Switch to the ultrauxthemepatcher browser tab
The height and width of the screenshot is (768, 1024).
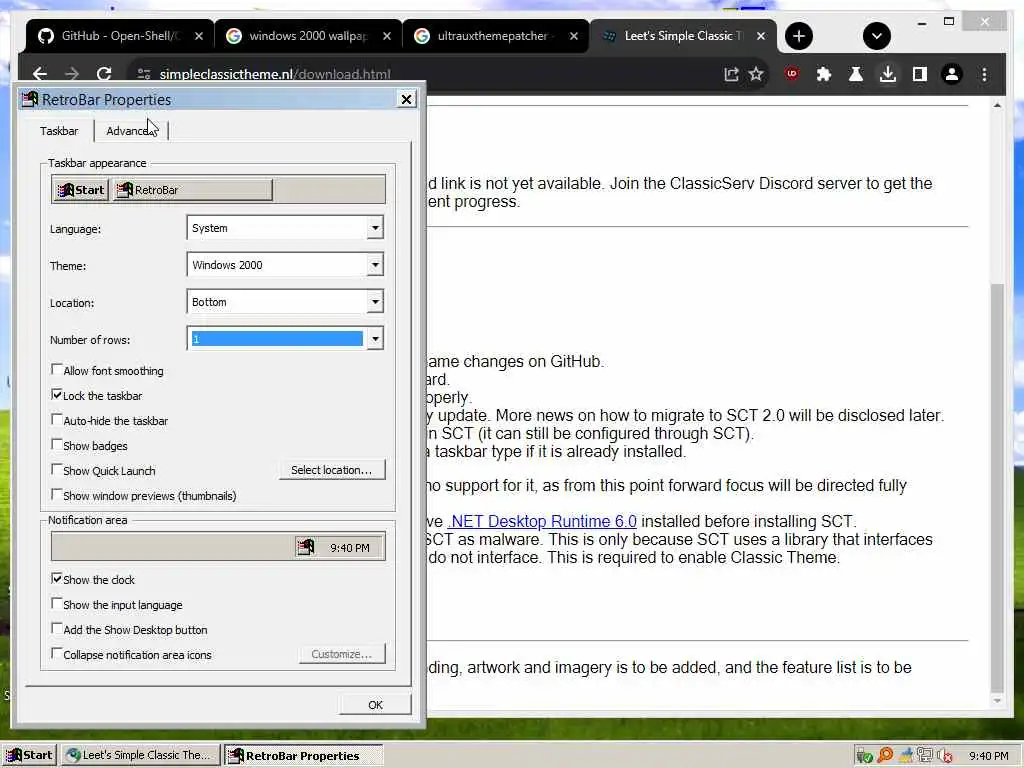click(x=496, y=36)
